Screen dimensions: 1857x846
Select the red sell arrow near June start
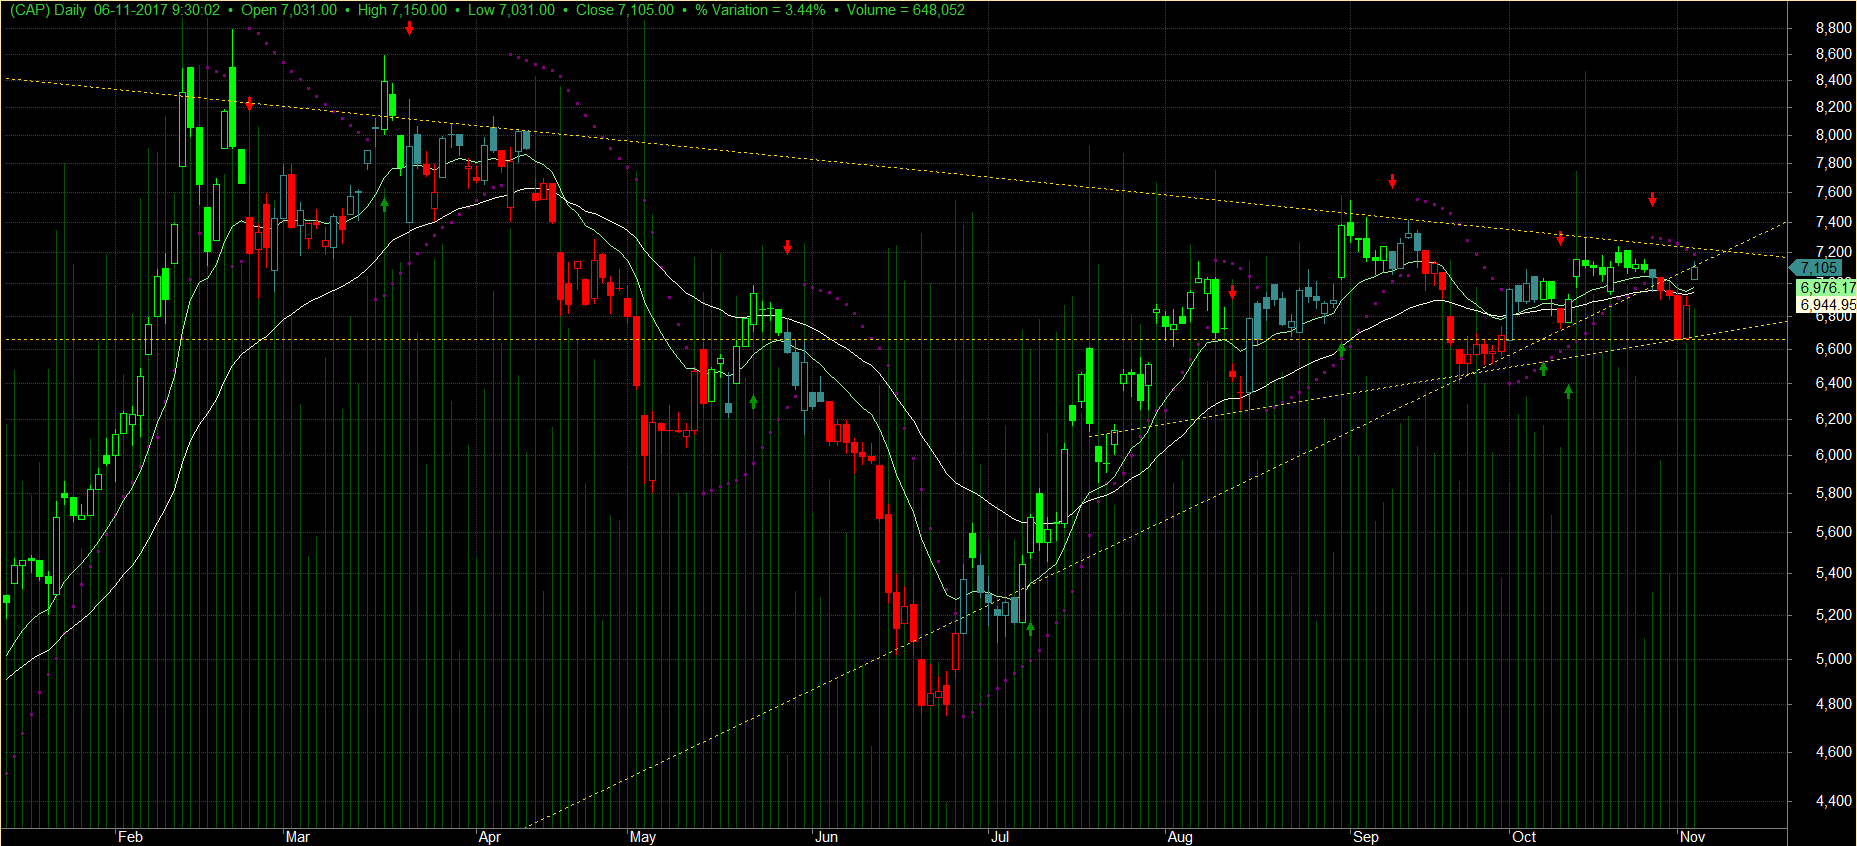(787, 247)
